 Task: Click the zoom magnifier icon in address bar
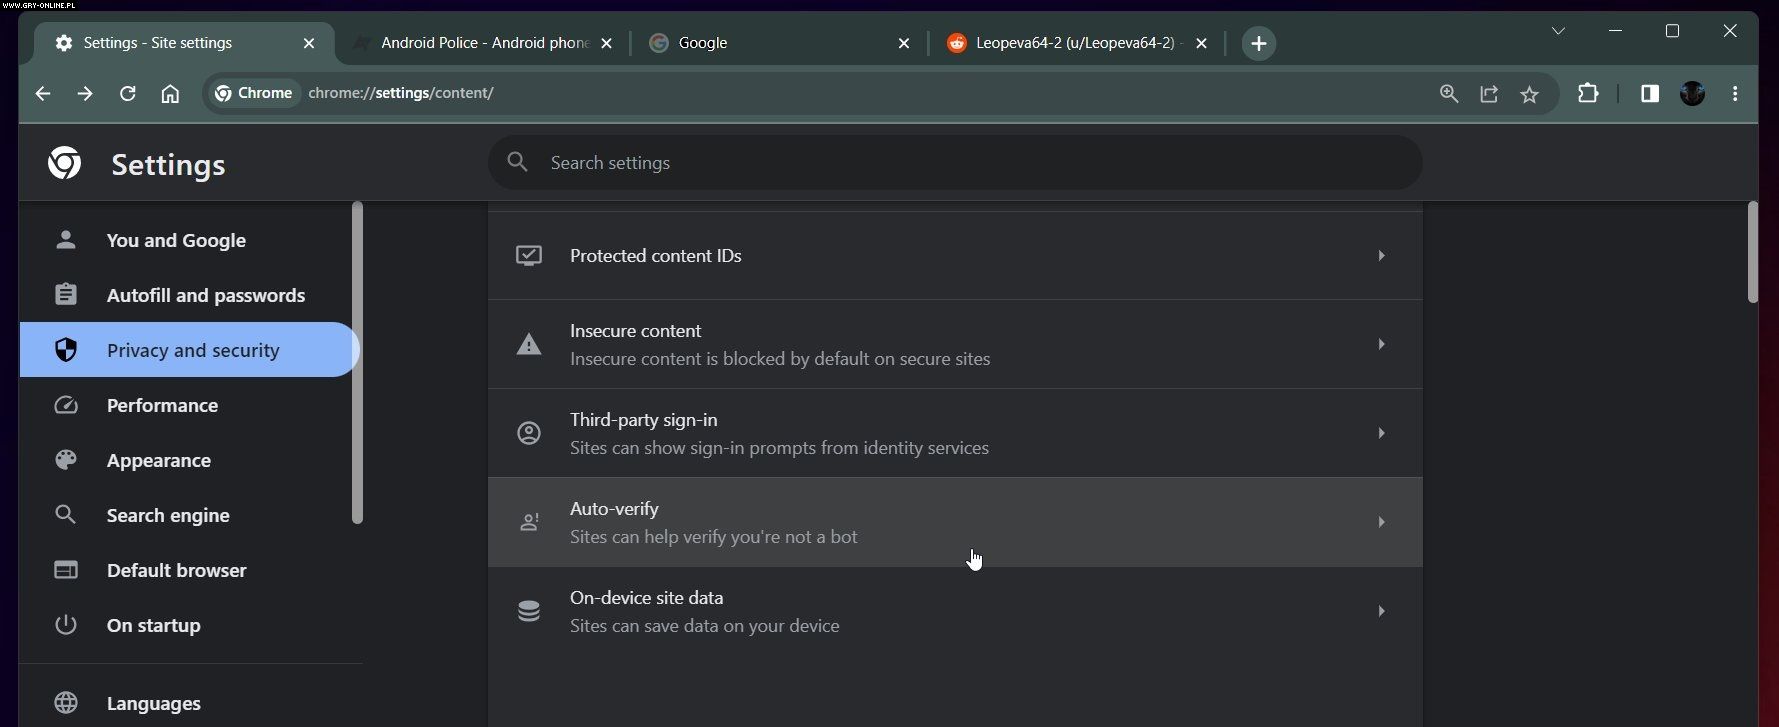[1448, 94]
